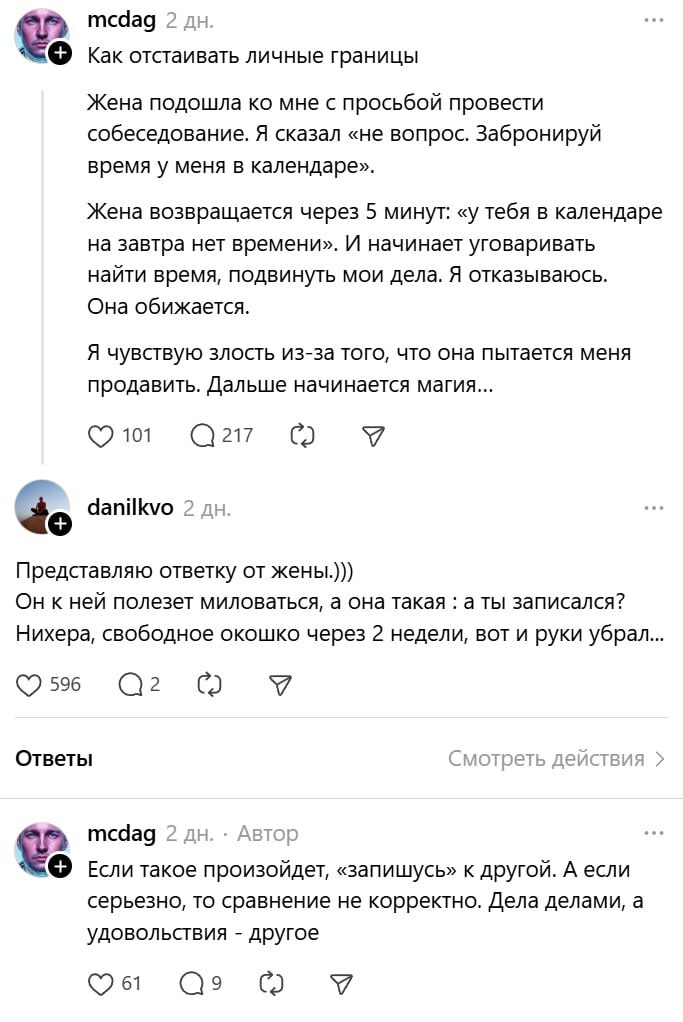Click "Смотреть действия" link
The image size is (683, 1022).
pos(556,759)
